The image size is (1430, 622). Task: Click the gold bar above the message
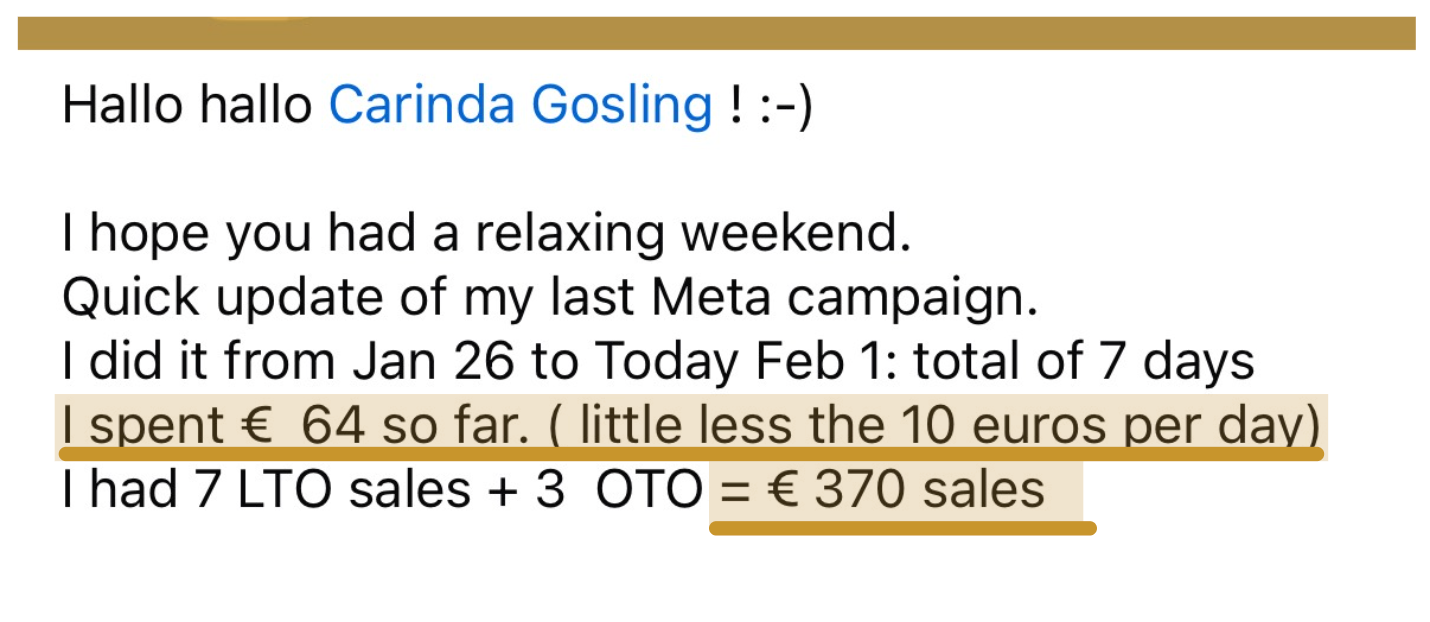pyautogui.click(x=716, y=33)
